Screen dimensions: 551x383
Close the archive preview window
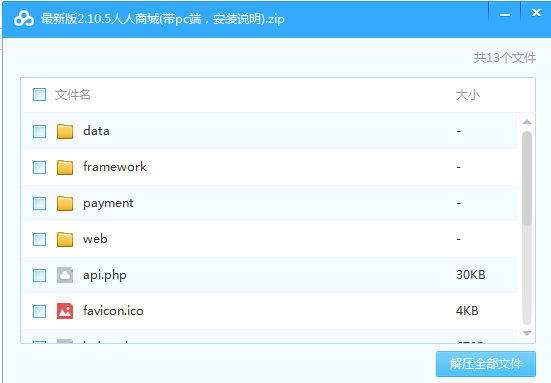pyautogui.click(x=536, y=13)
